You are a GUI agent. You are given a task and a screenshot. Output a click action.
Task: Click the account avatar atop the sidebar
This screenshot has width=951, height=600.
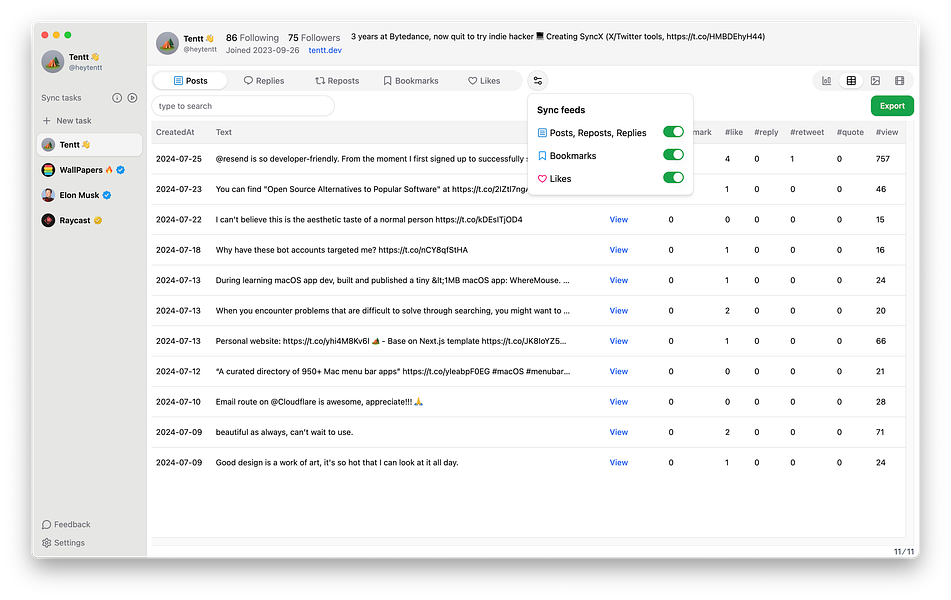click(53, 61)
